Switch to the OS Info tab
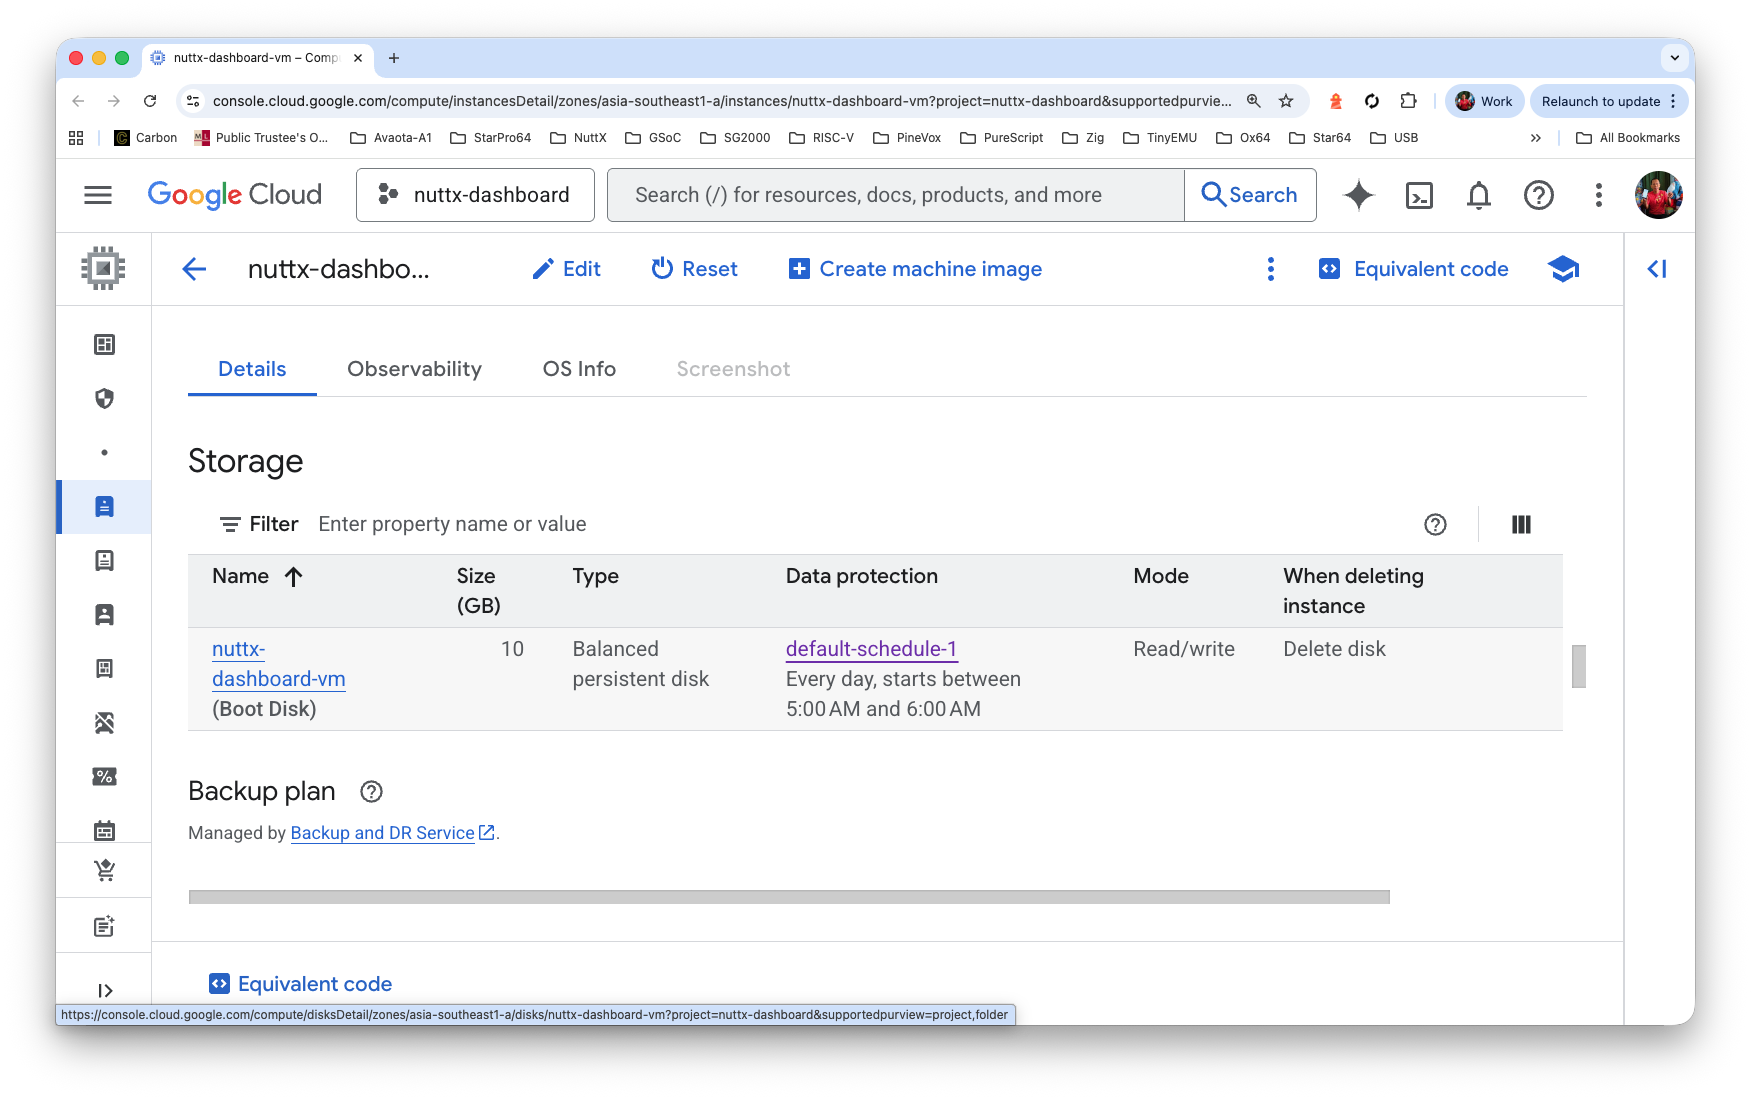The width and height of the screenshot is (1751, 1099). (579, 369)
